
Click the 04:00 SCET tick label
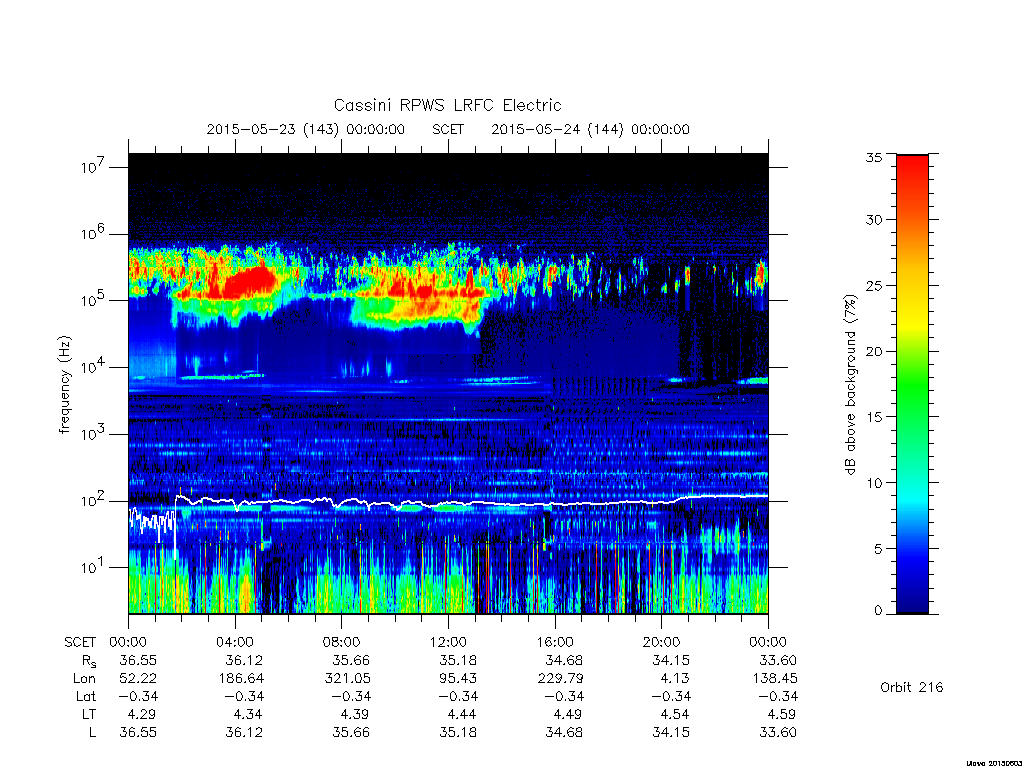coord(235,642)
